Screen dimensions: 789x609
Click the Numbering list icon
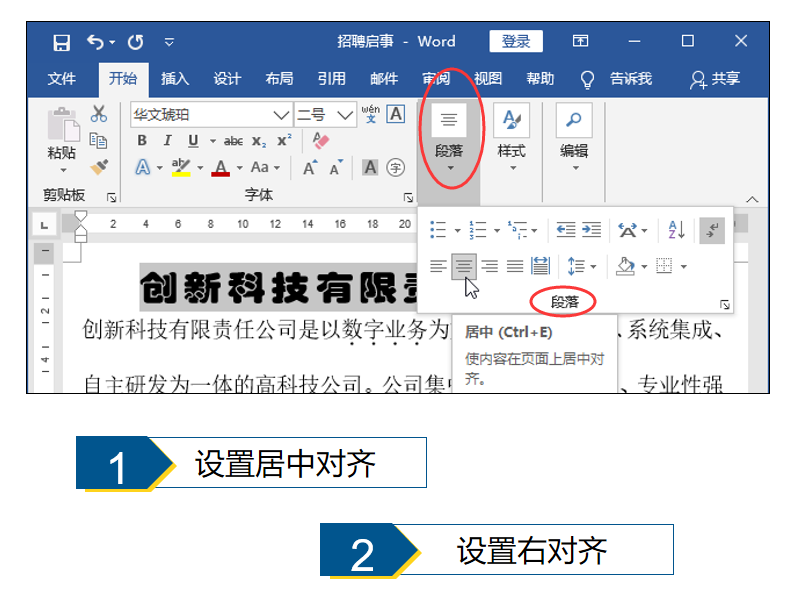pyautogui.click(x=478, y=230)
